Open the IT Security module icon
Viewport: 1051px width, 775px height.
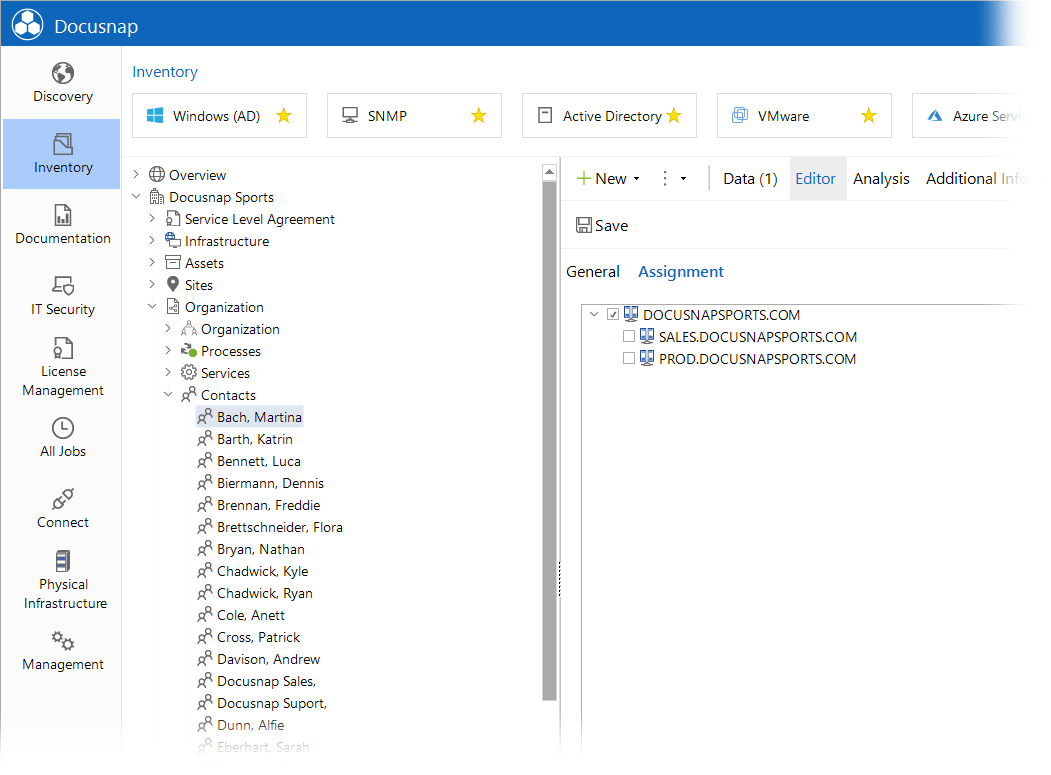tap(63, 286)
